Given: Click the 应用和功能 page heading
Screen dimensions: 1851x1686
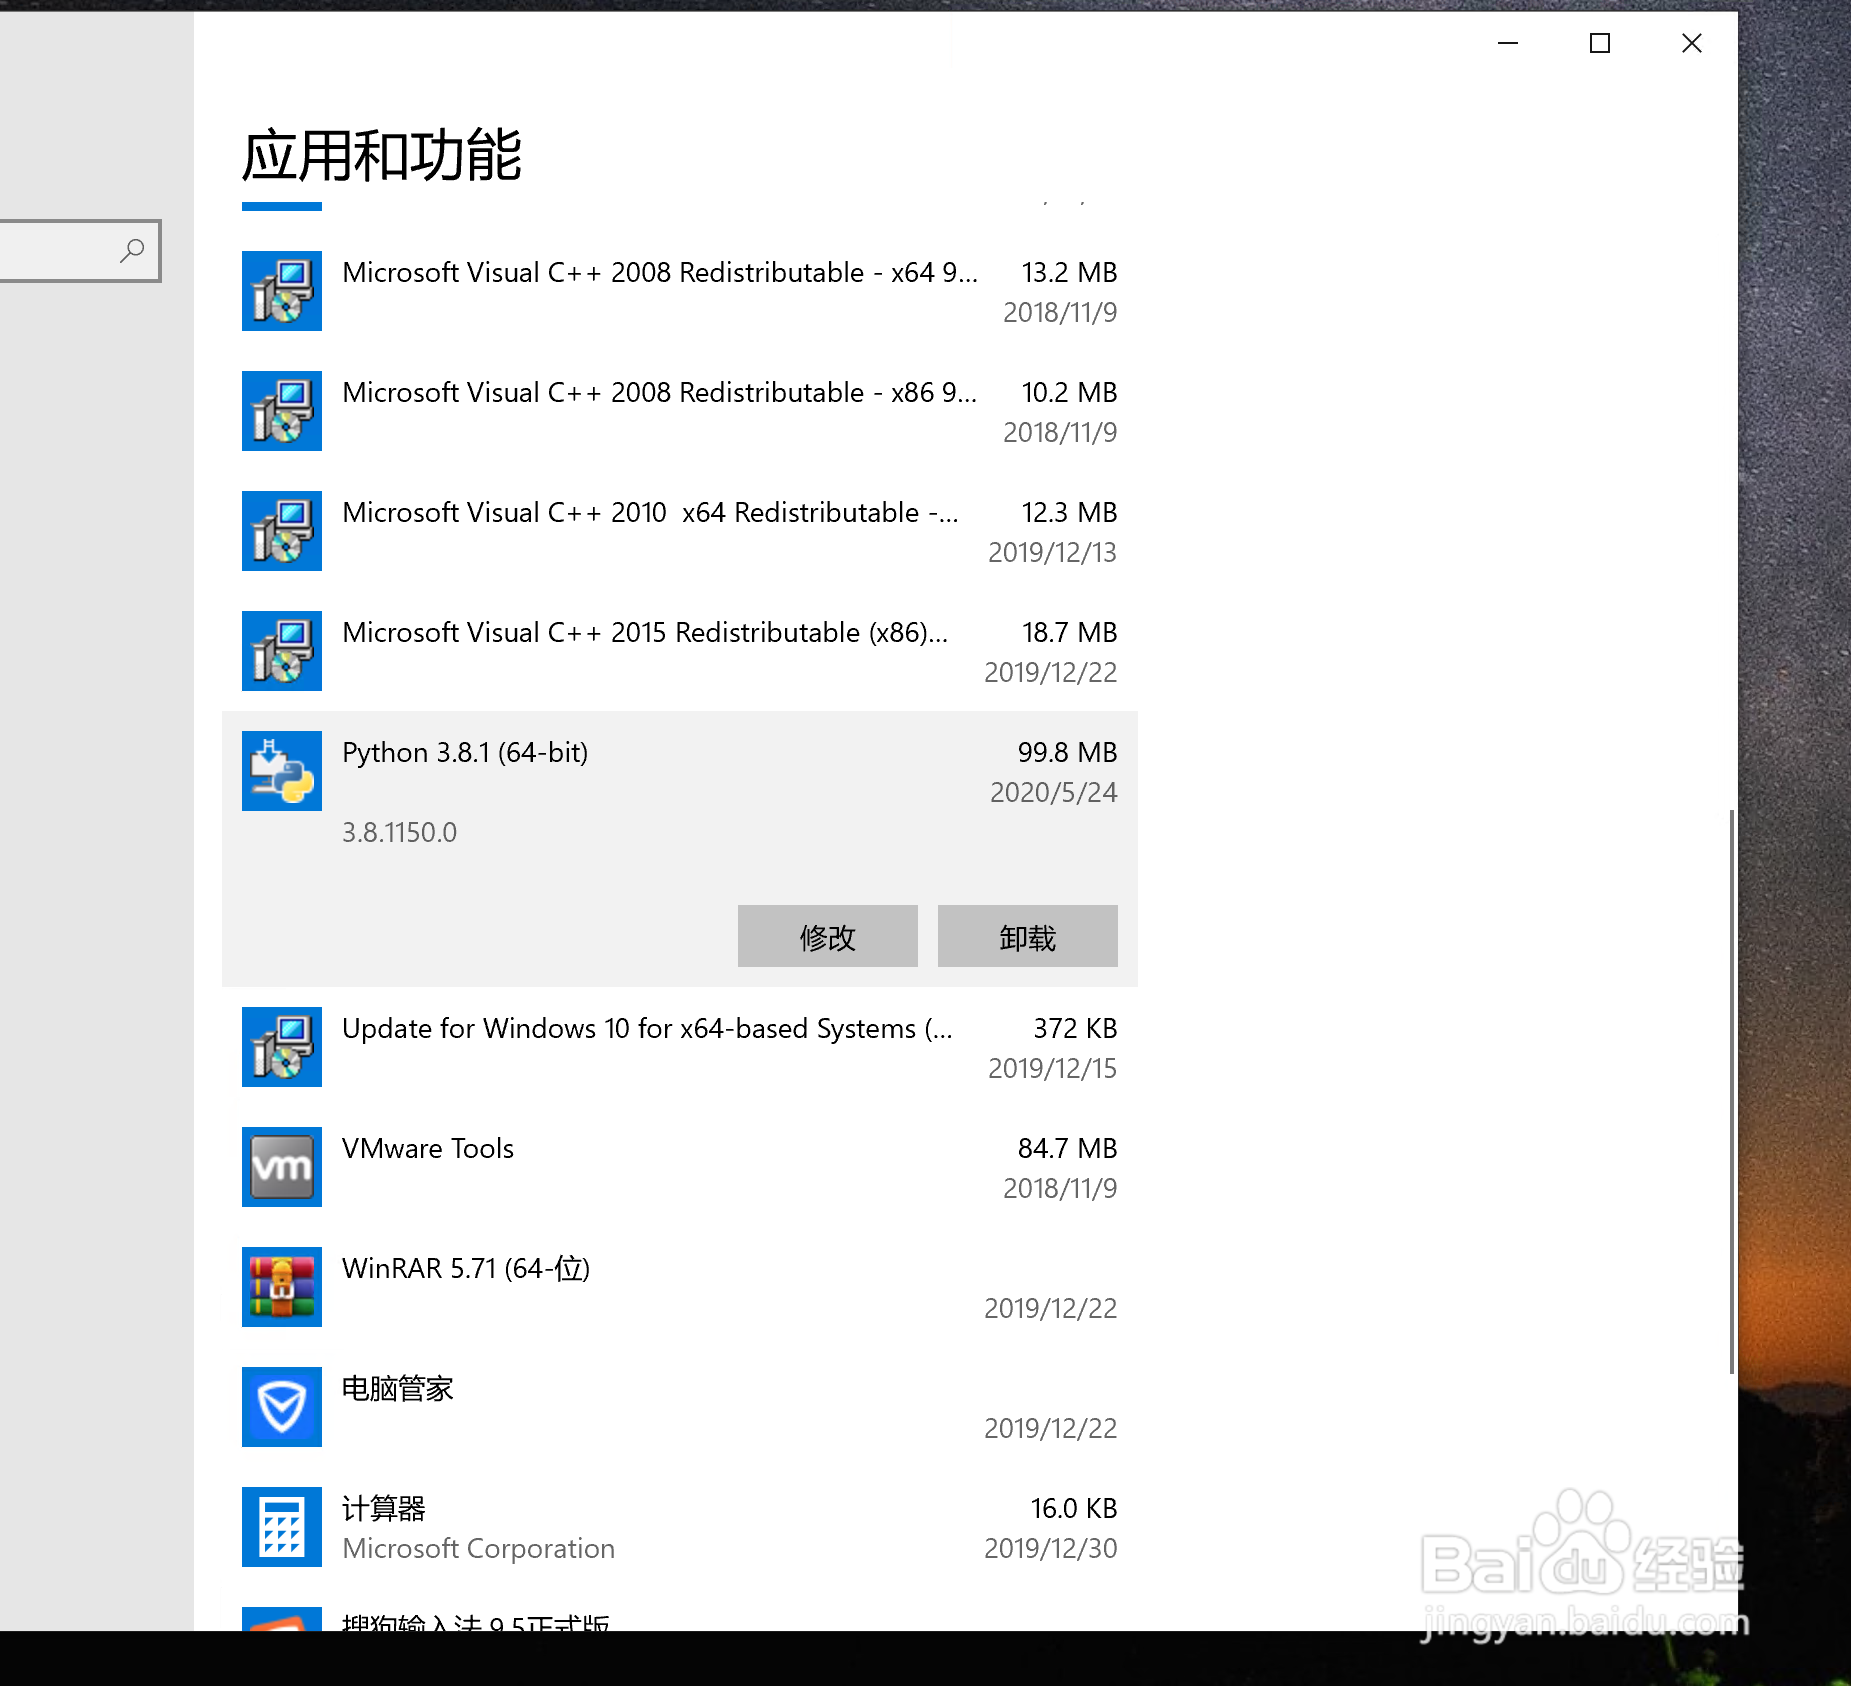Looking at the screenshot, I should point(381,155).
